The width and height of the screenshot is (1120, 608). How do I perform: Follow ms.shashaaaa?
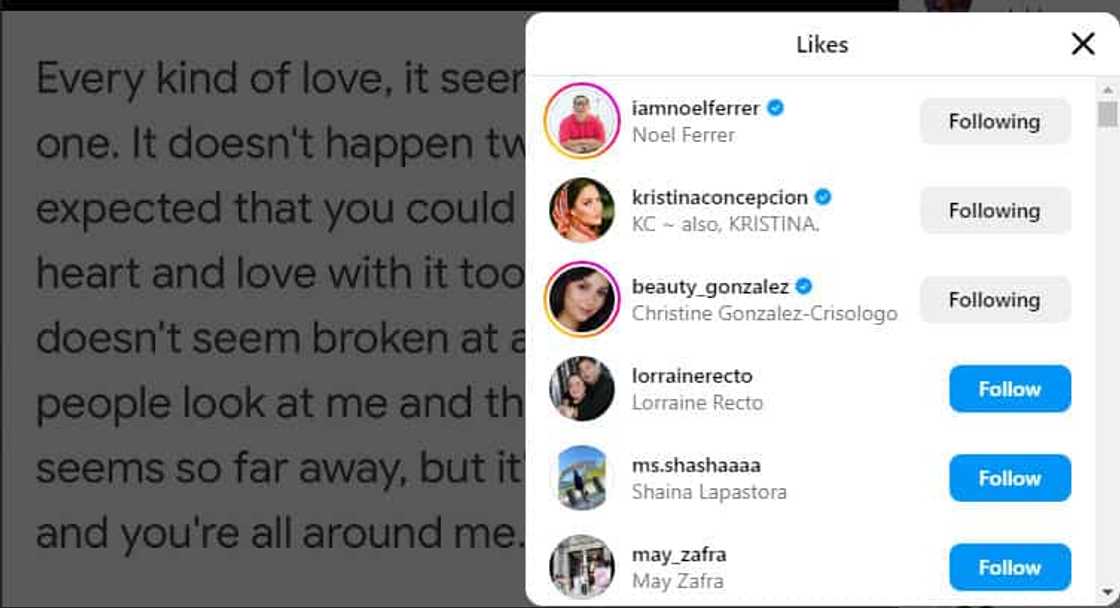coord(1009,478)
